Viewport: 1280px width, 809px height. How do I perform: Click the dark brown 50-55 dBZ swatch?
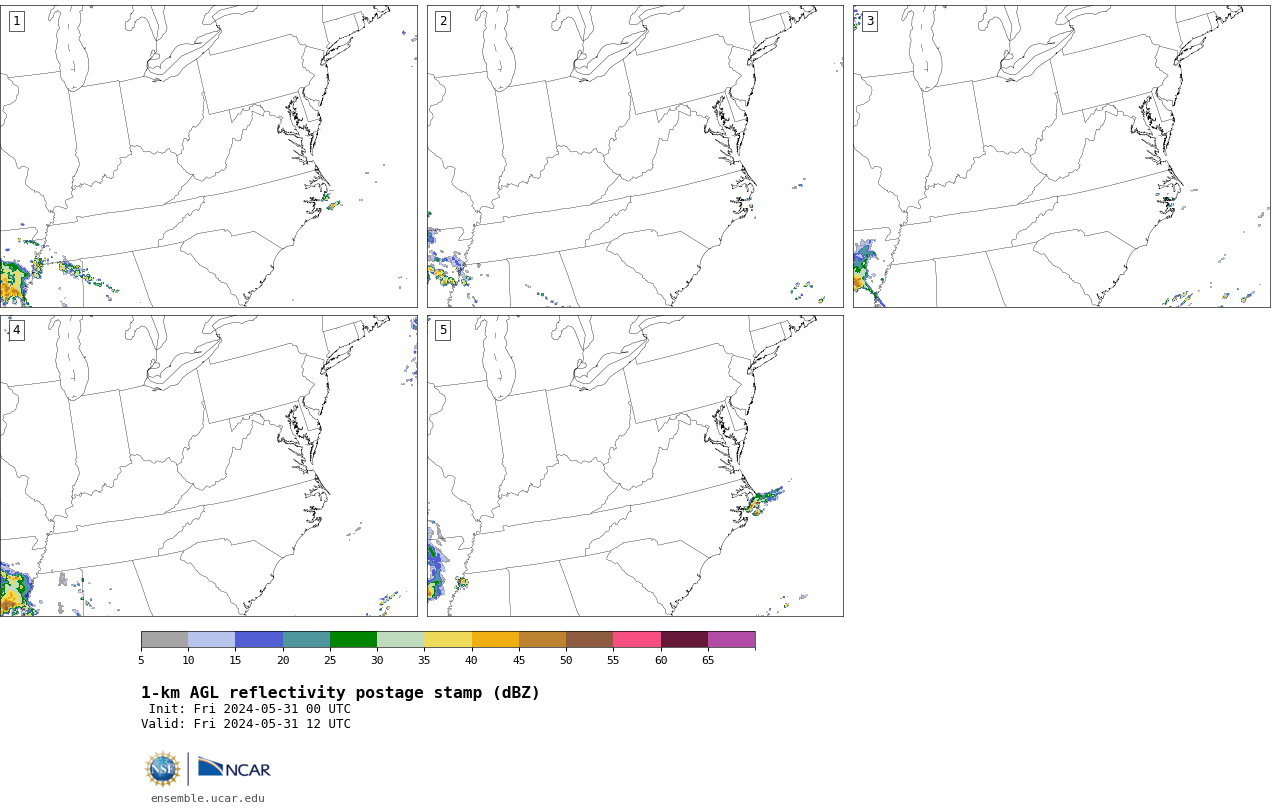590,640
